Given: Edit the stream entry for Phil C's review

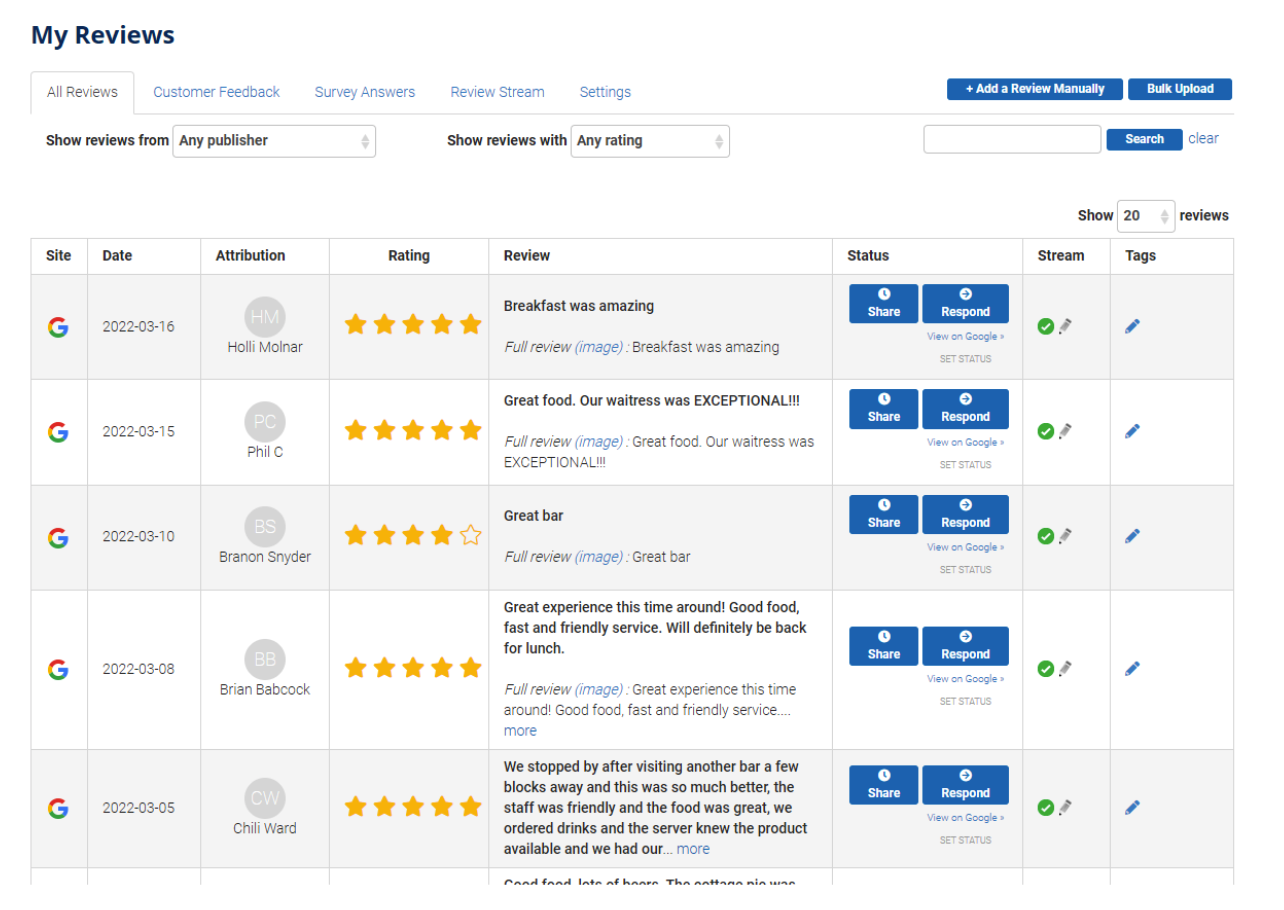Looking at the screenshot, I should point(1066,431).
